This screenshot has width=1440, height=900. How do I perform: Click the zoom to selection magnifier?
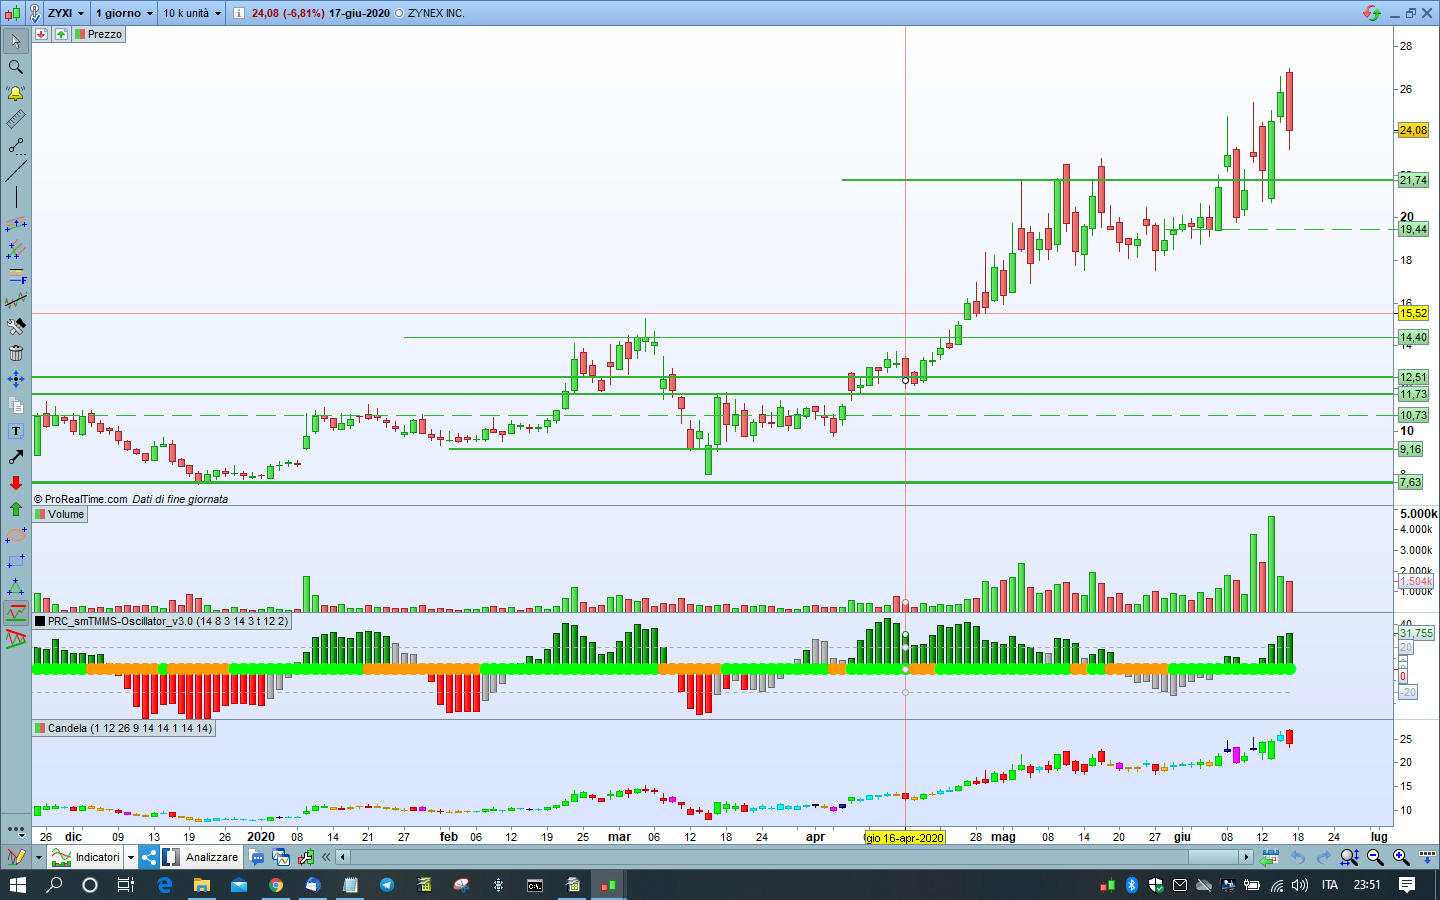point(1349,857)
